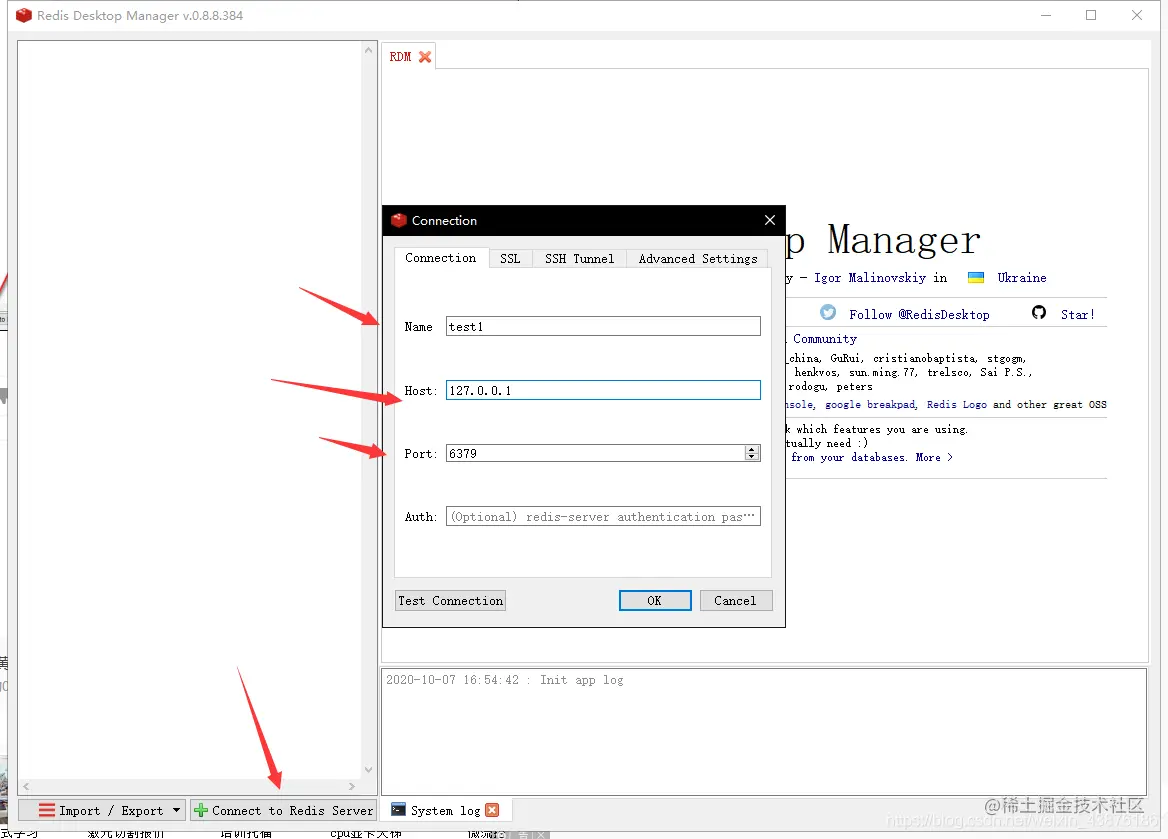This screenshot has width=1168, height=839.
Task: Click the green plus Connect icon
Action: click(200, 810)
